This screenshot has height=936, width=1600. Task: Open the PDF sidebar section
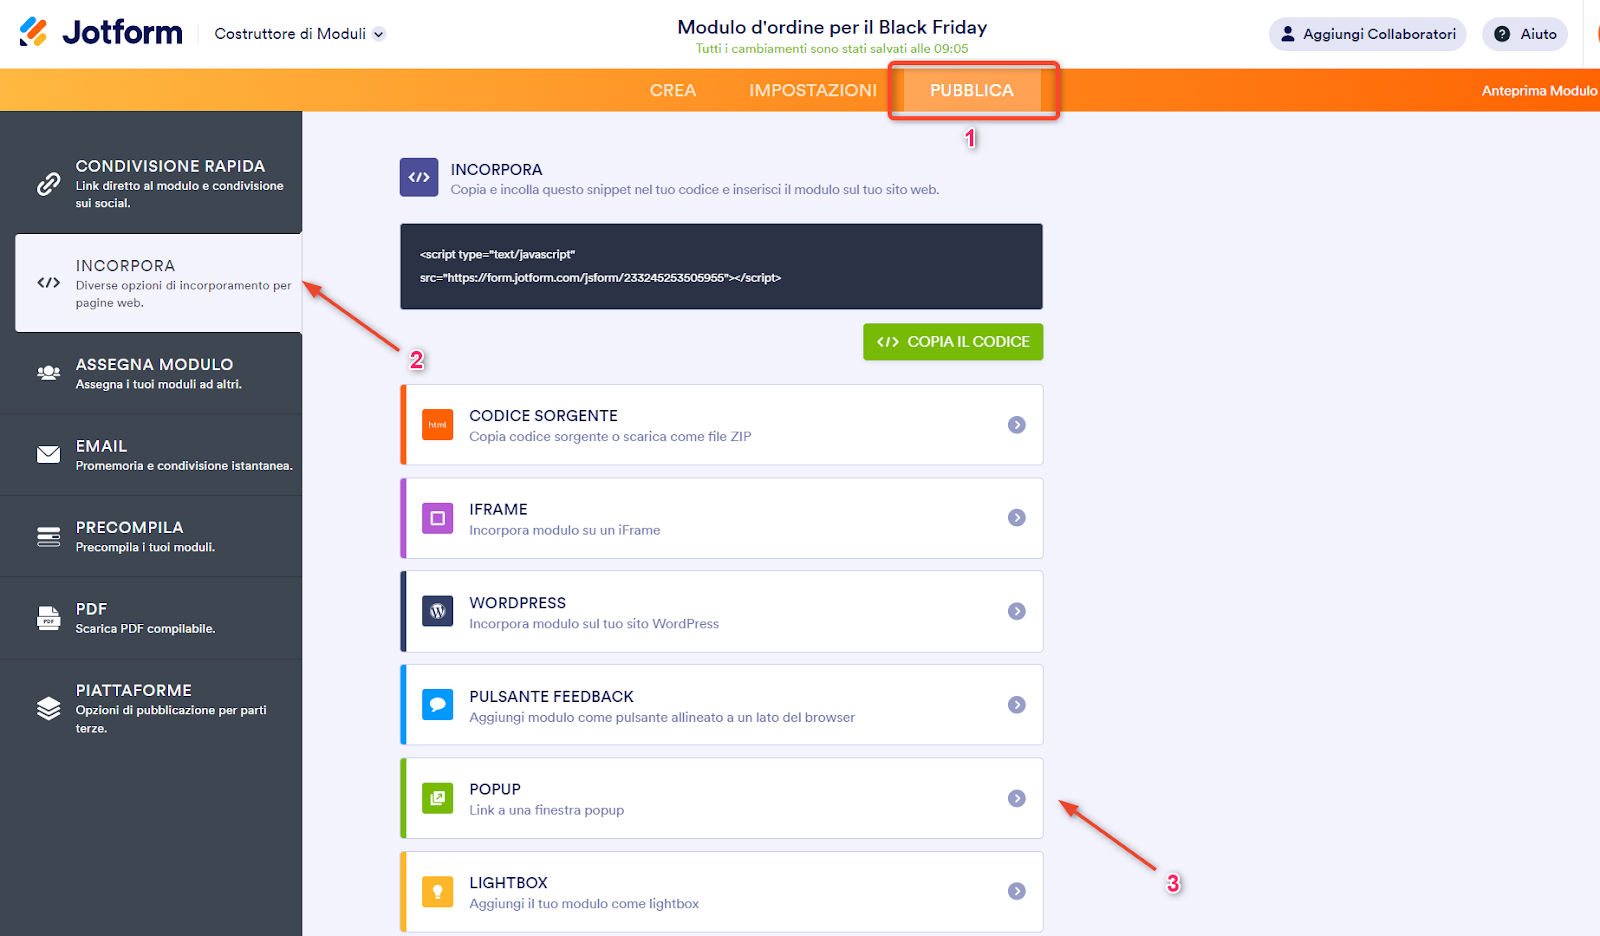tap(151, 618)
